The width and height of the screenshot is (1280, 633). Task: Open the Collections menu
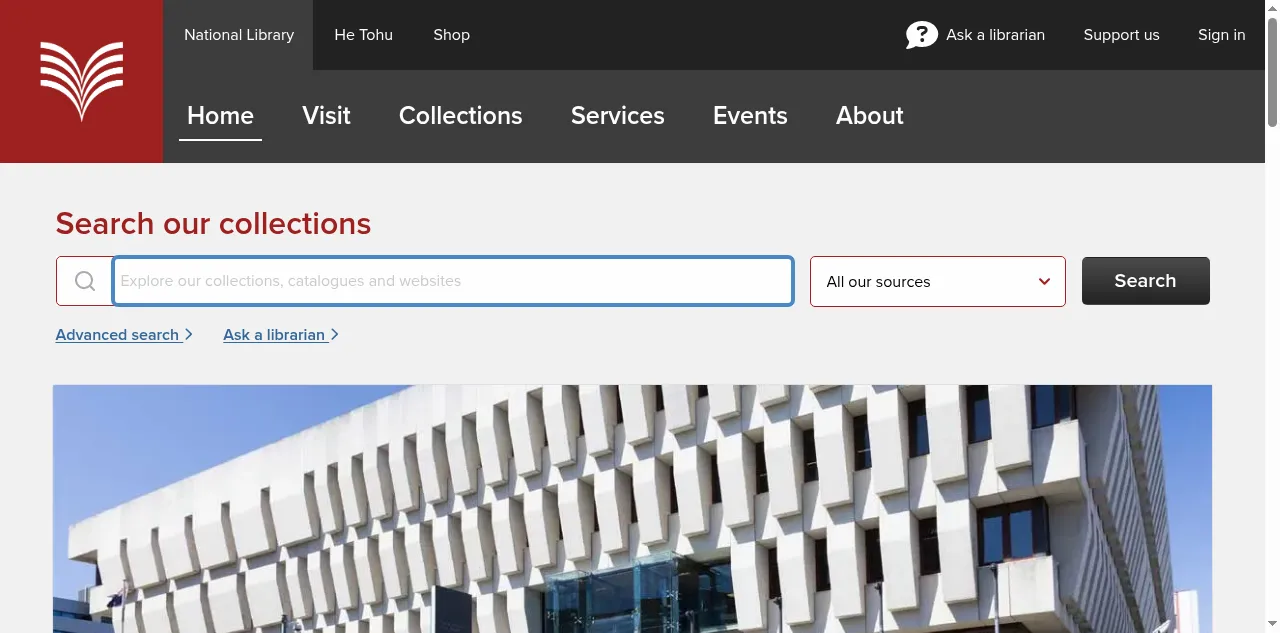[460, 116]
